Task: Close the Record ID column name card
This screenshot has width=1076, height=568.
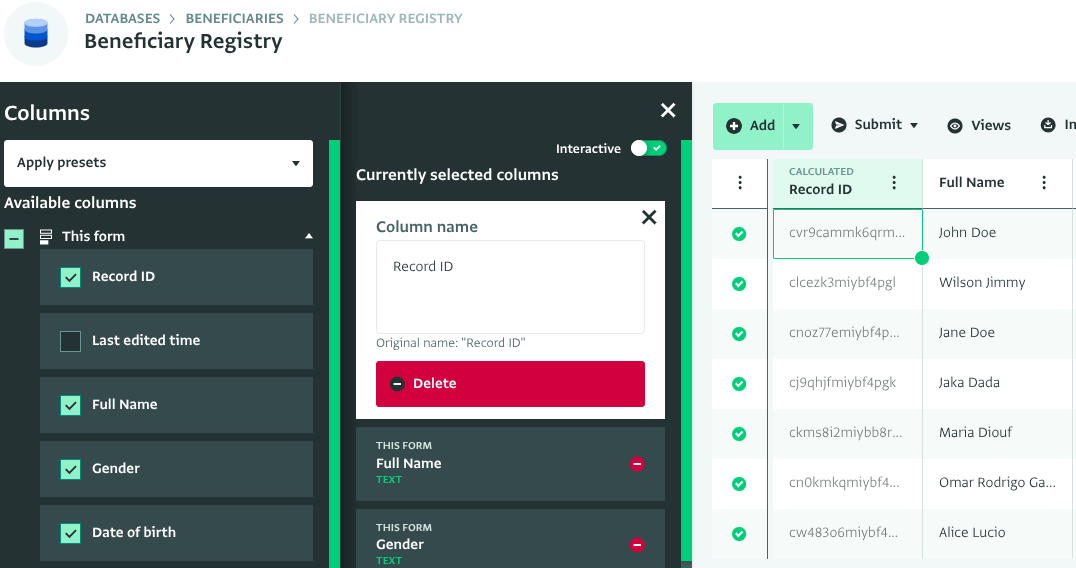Action: point(649,217)
